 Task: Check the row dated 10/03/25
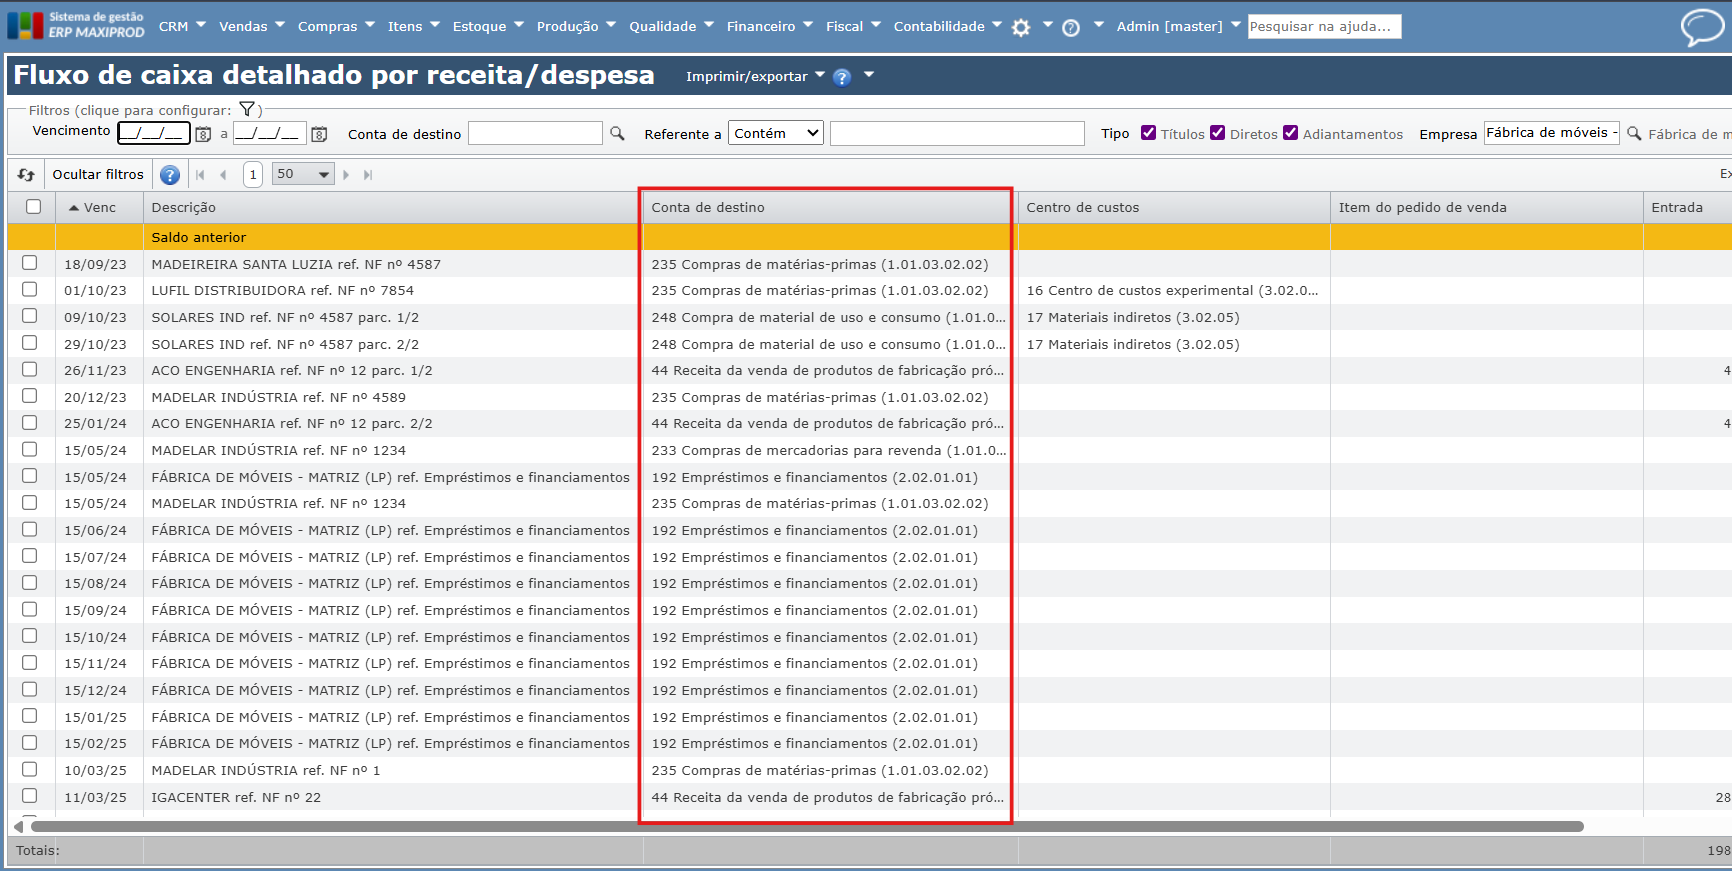[30, 769]
